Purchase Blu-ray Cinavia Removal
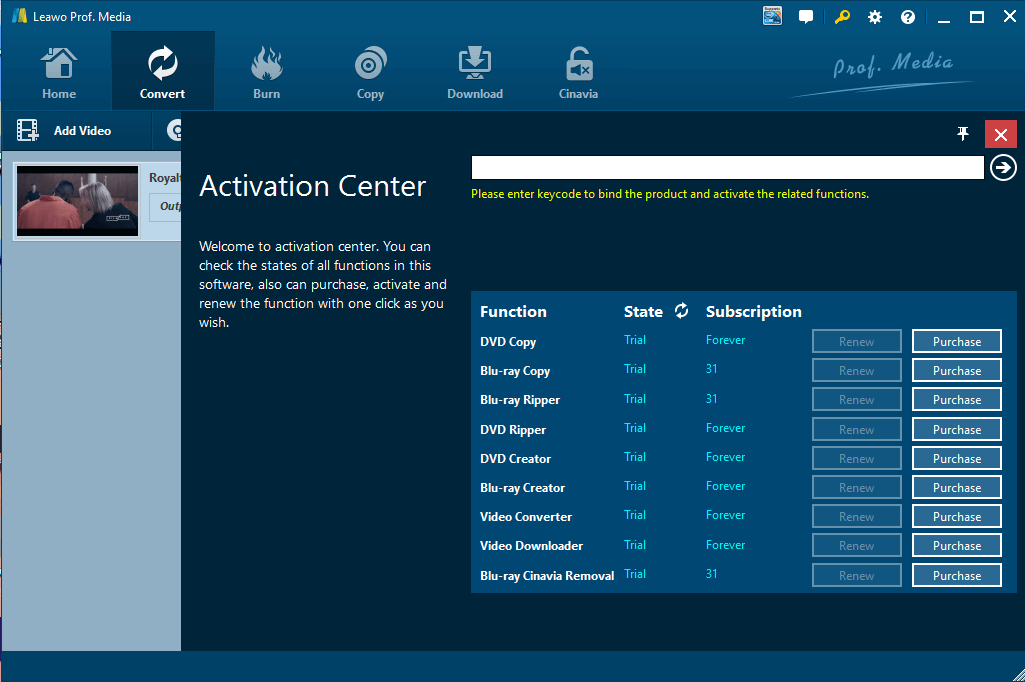The width and height of the screenshot is (1025, 682). [957, 575]
